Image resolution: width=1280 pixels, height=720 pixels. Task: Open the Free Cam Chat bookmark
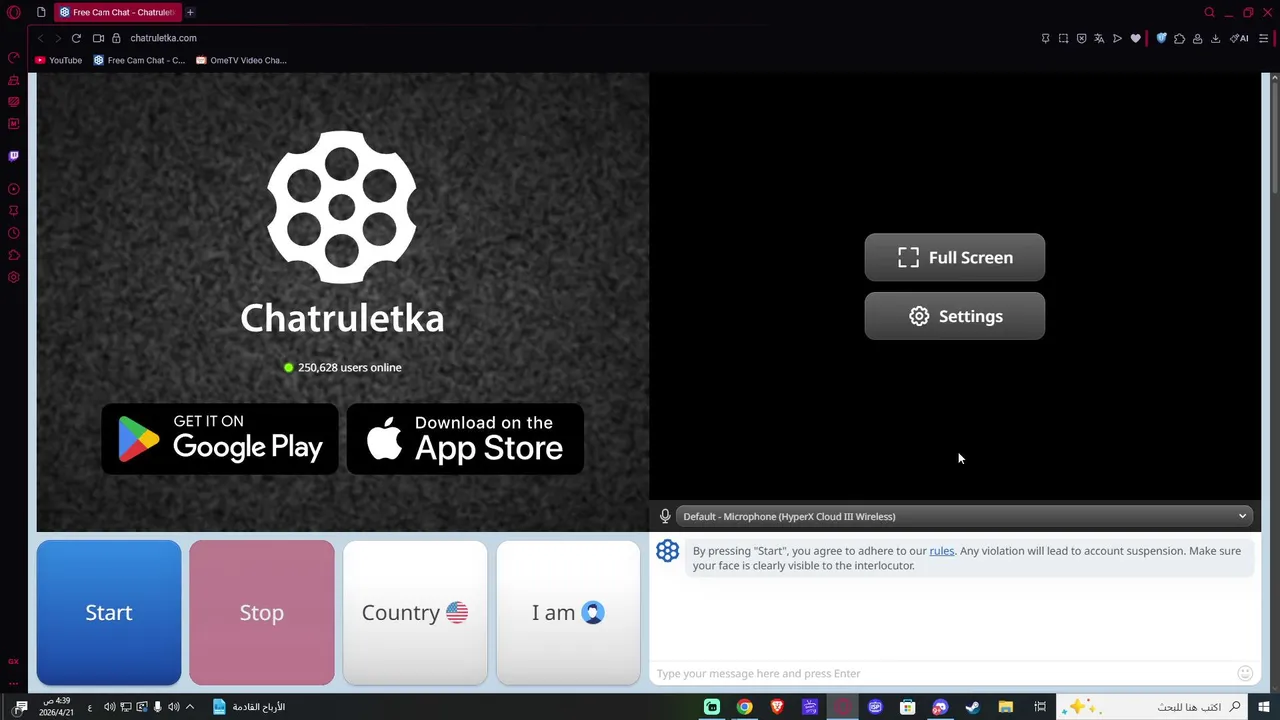pos(139,60)
